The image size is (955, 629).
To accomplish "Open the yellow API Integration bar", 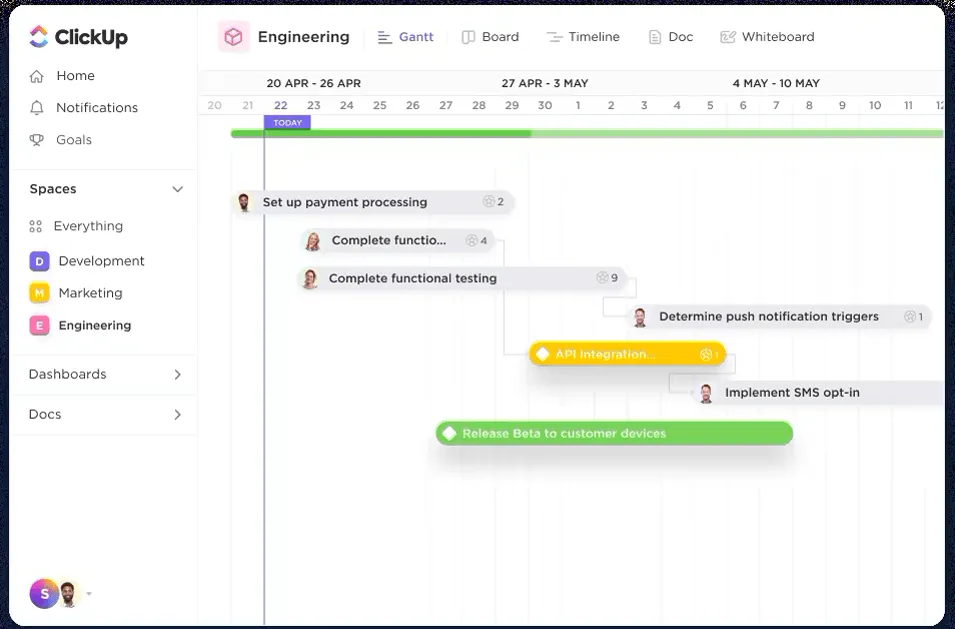I will coord(627,354).
